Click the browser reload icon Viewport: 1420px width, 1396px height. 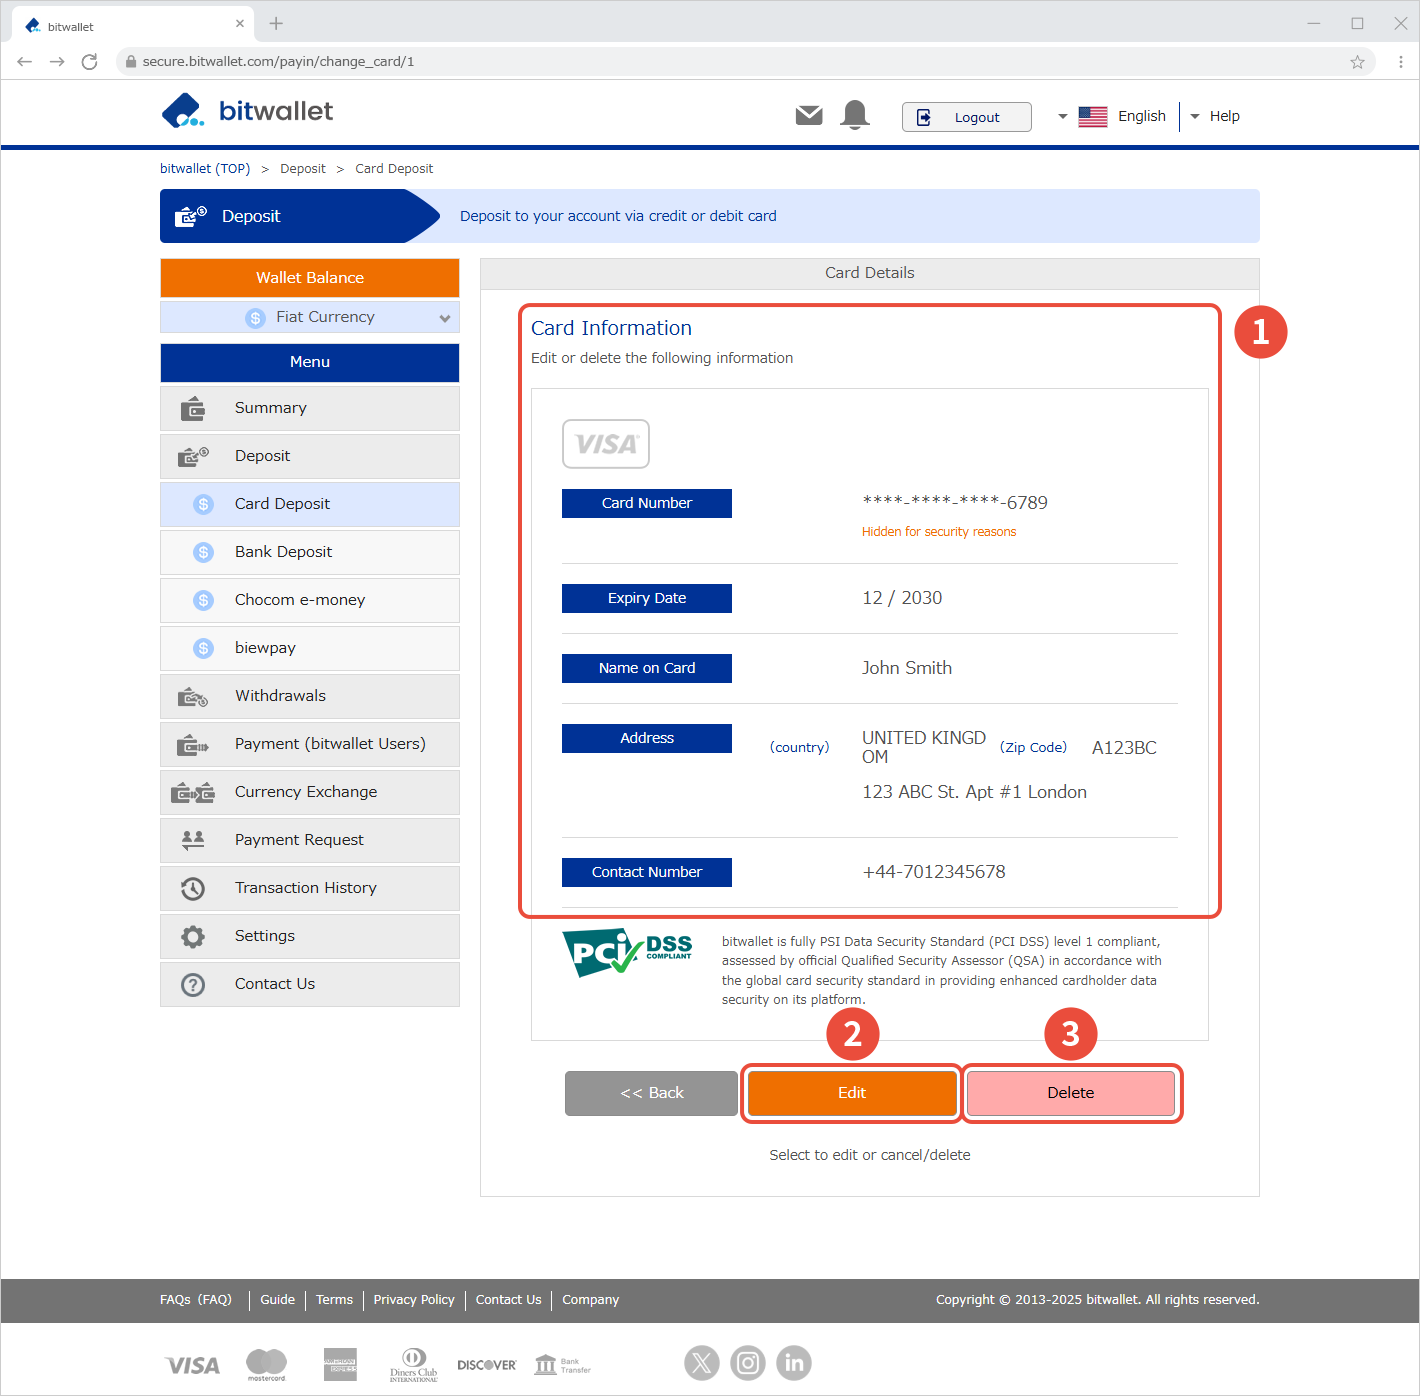90,62
